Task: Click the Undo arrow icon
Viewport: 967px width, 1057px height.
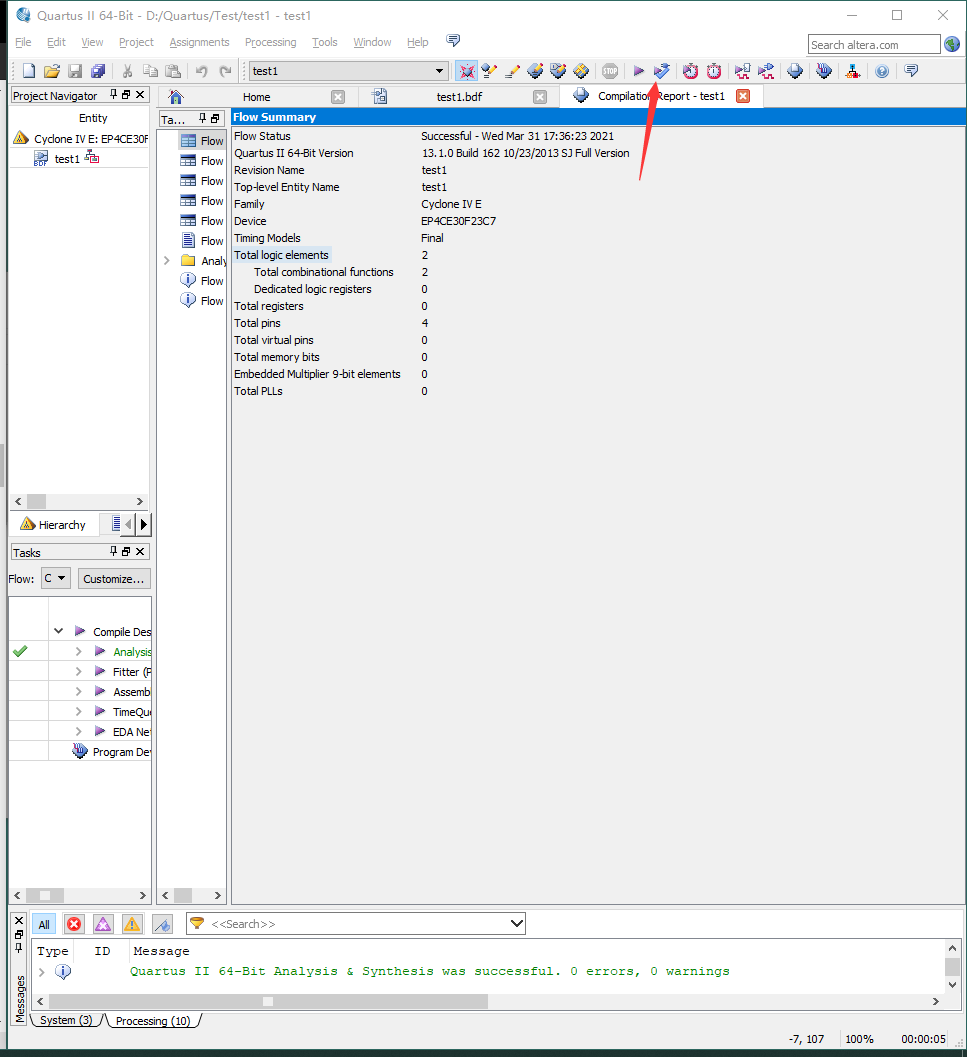Action: click(201, 71)
